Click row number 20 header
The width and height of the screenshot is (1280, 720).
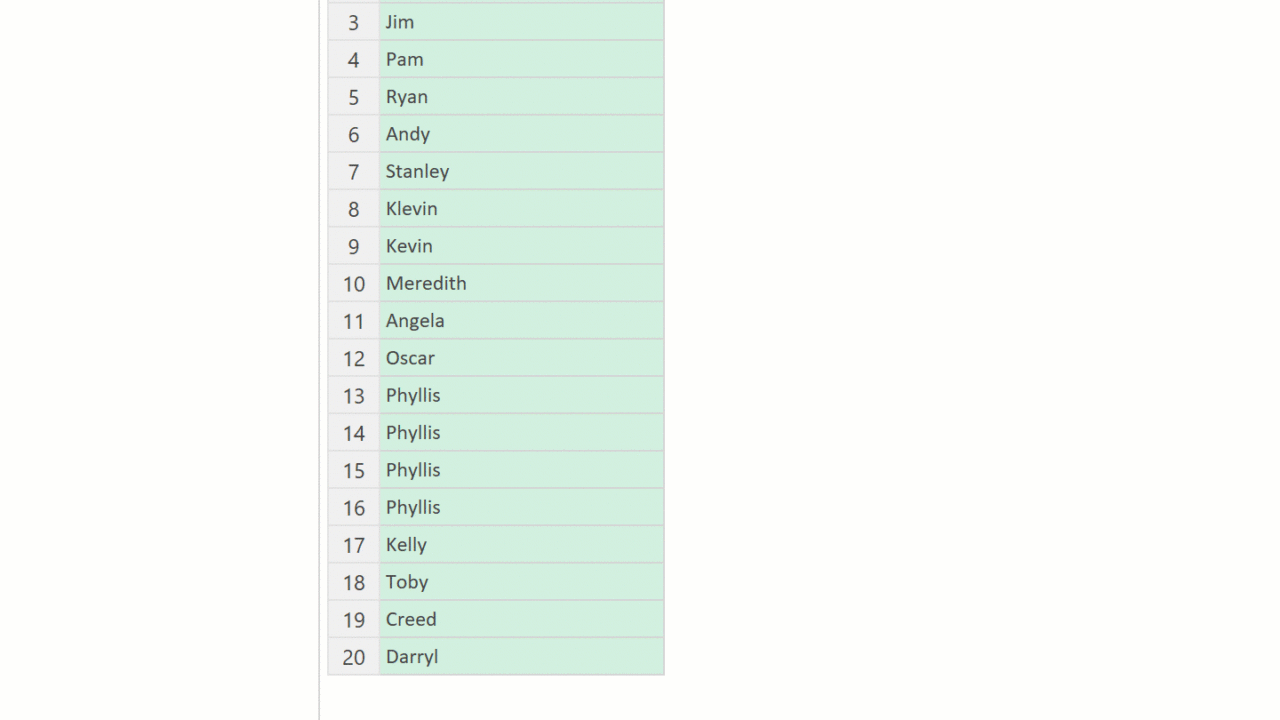pyautogui.click(x=353, y=657)
